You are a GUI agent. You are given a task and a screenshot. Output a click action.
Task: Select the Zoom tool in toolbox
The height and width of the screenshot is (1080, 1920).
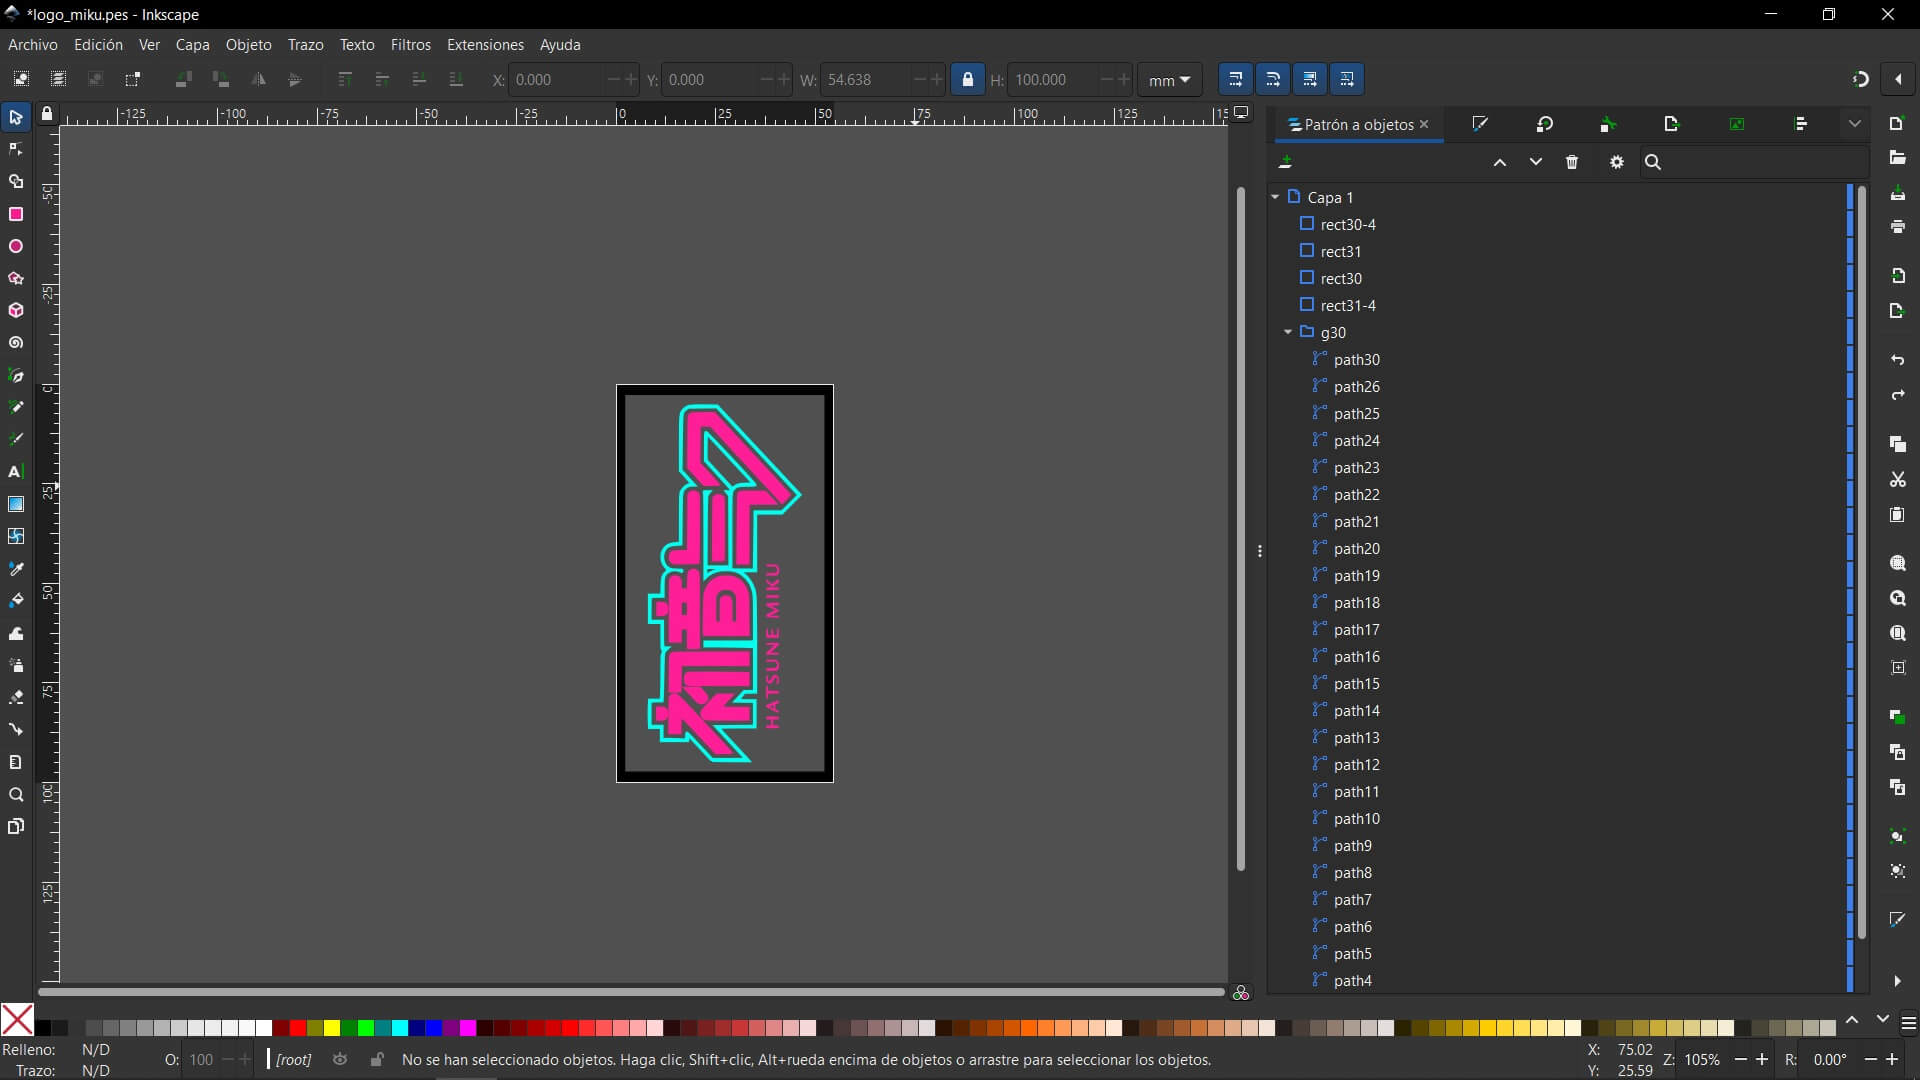click(16, 795)
